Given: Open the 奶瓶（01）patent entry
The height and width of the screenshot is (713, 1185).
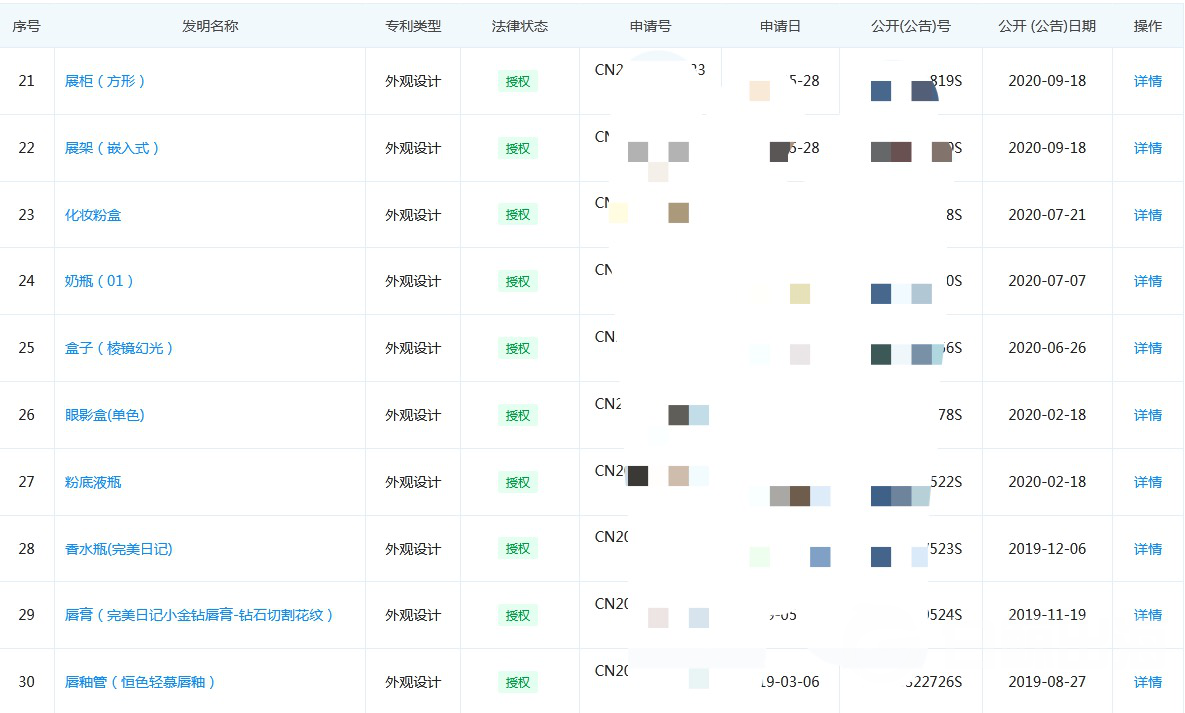Looking at the screenshot, I should (x=99, y=281).
